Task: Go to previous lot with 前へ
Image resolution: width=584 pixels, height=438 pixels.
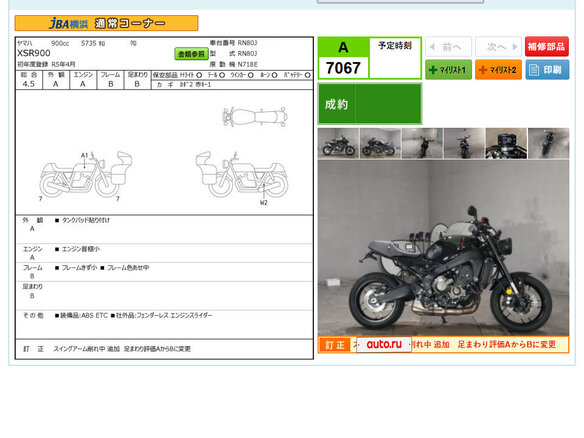Action: (448, 47)
